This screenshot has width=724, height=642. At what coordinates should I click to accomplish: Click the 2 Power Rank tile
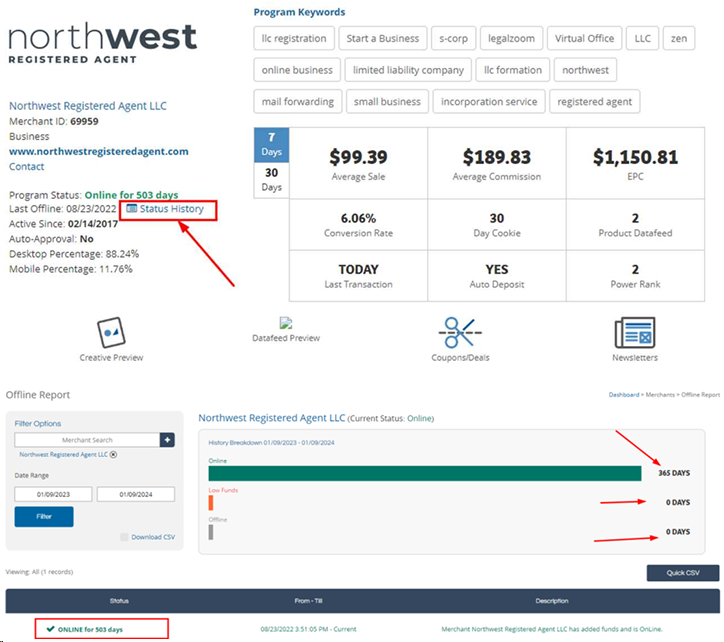tap(635, 276)
